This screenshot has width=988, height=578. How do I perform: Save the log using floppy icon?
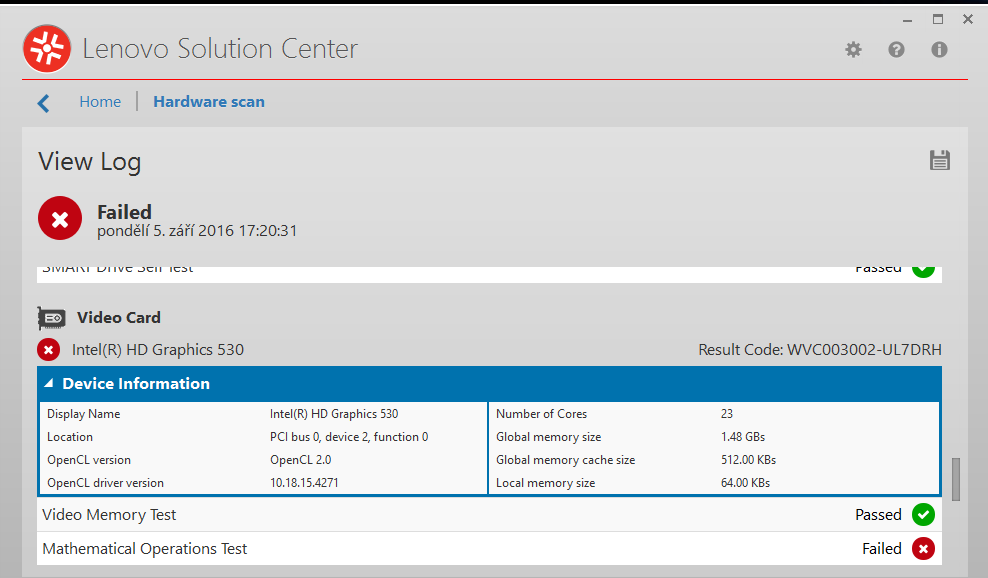939,160
